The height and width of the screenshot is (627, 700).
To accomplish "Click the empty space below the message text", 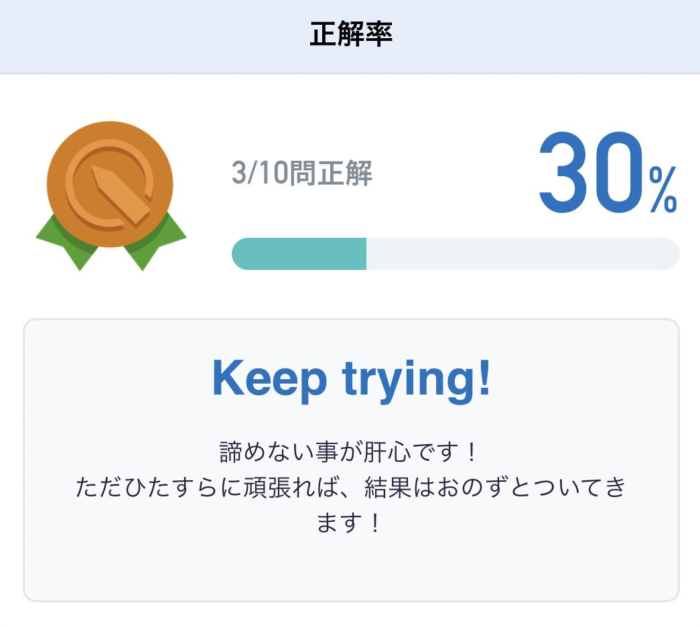I will pos(351,567).
